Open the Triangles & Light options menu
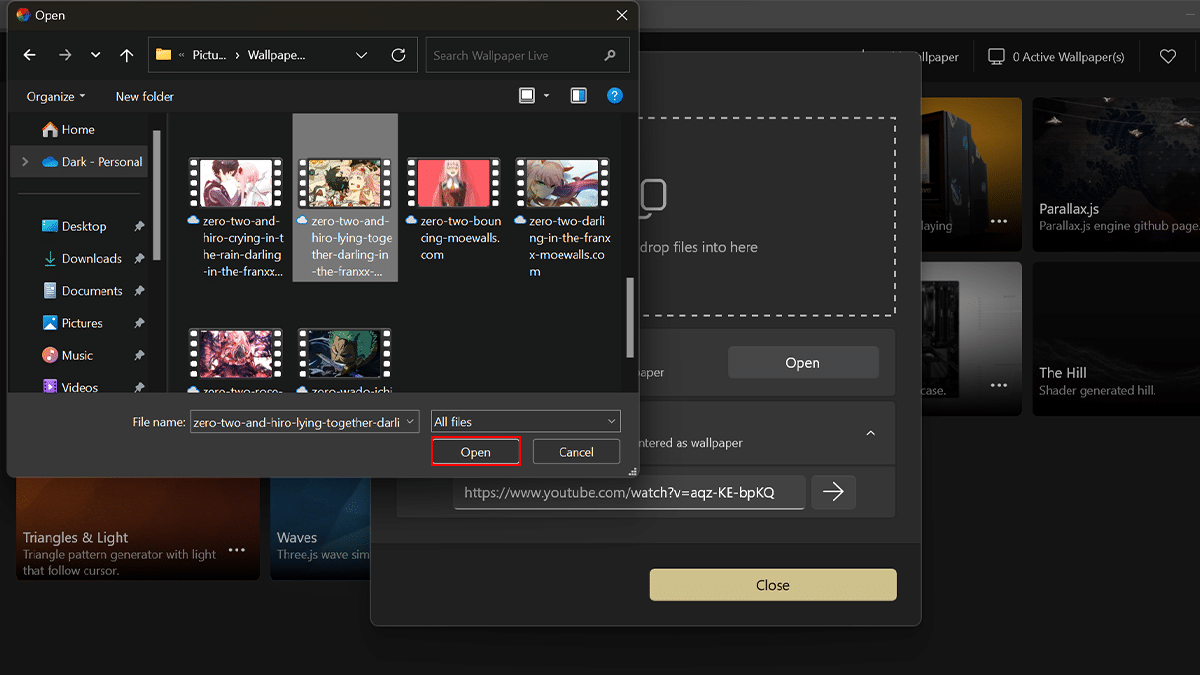The height and width of the screenshot is (675, 1200). [x=236, y=549]
